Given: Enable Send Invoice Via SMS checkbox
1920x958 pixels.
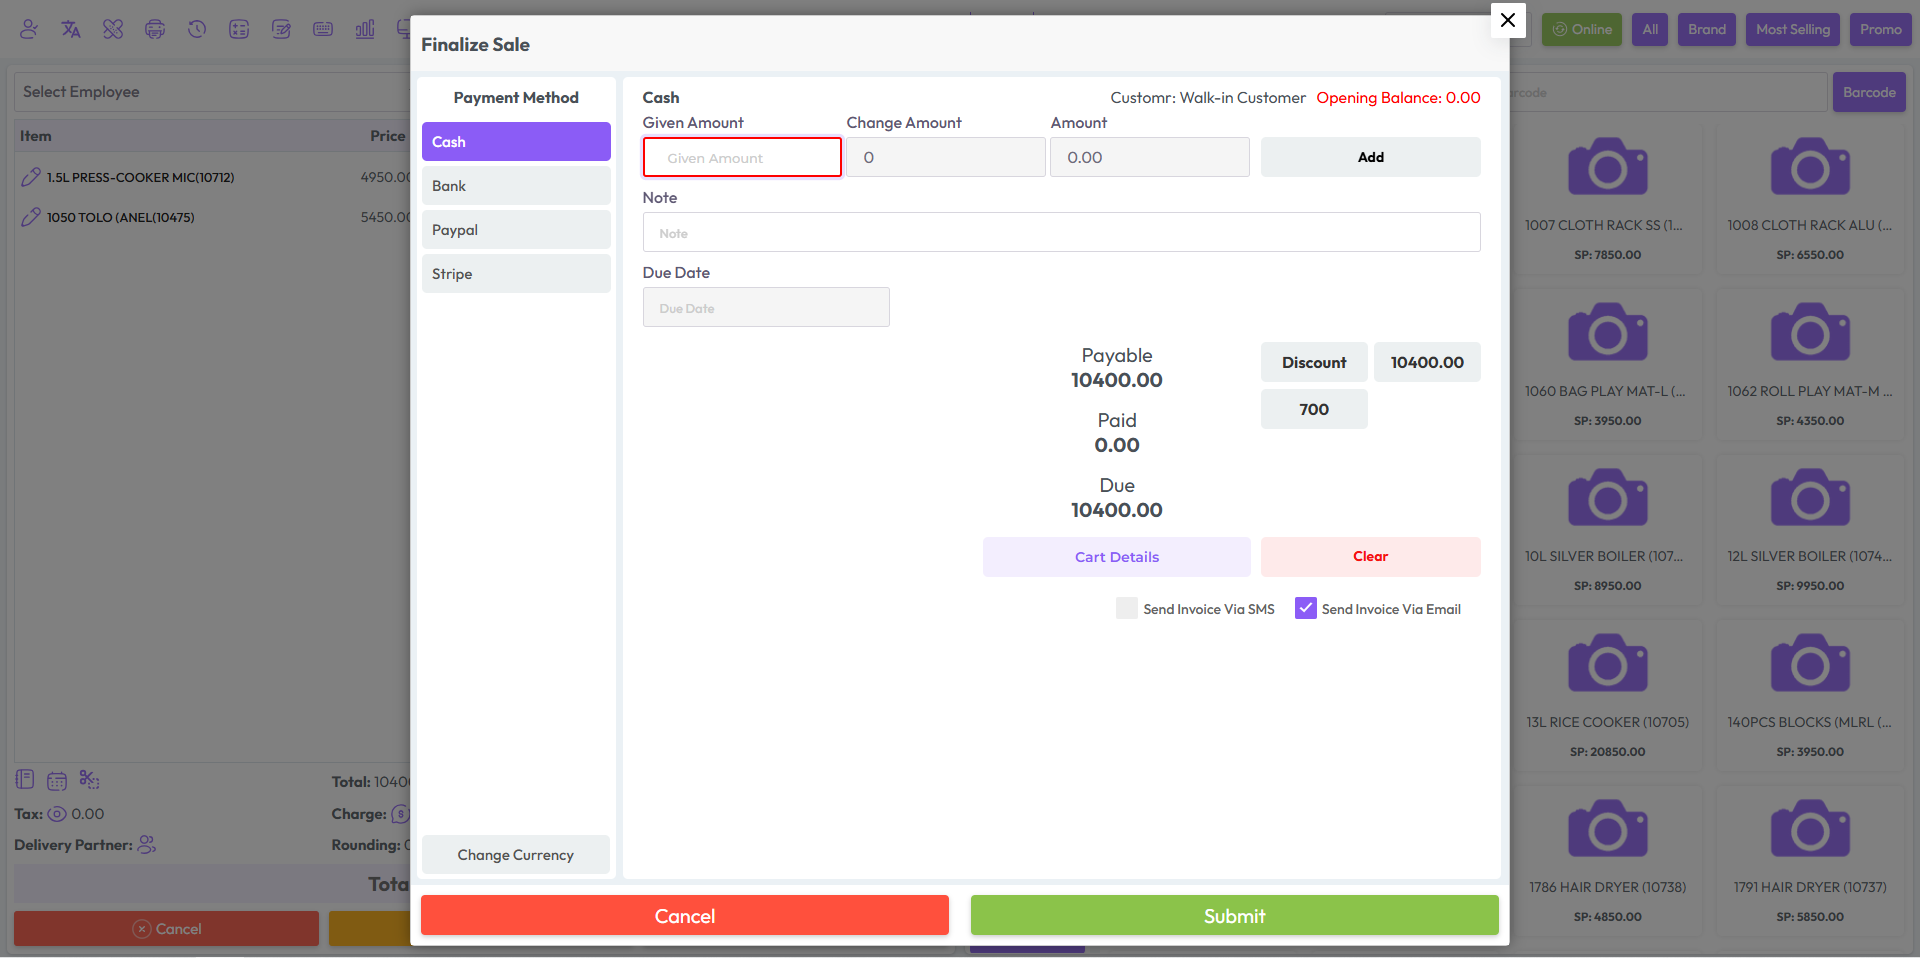Looking at the screenshot, I should click(x=1127, y=609).
